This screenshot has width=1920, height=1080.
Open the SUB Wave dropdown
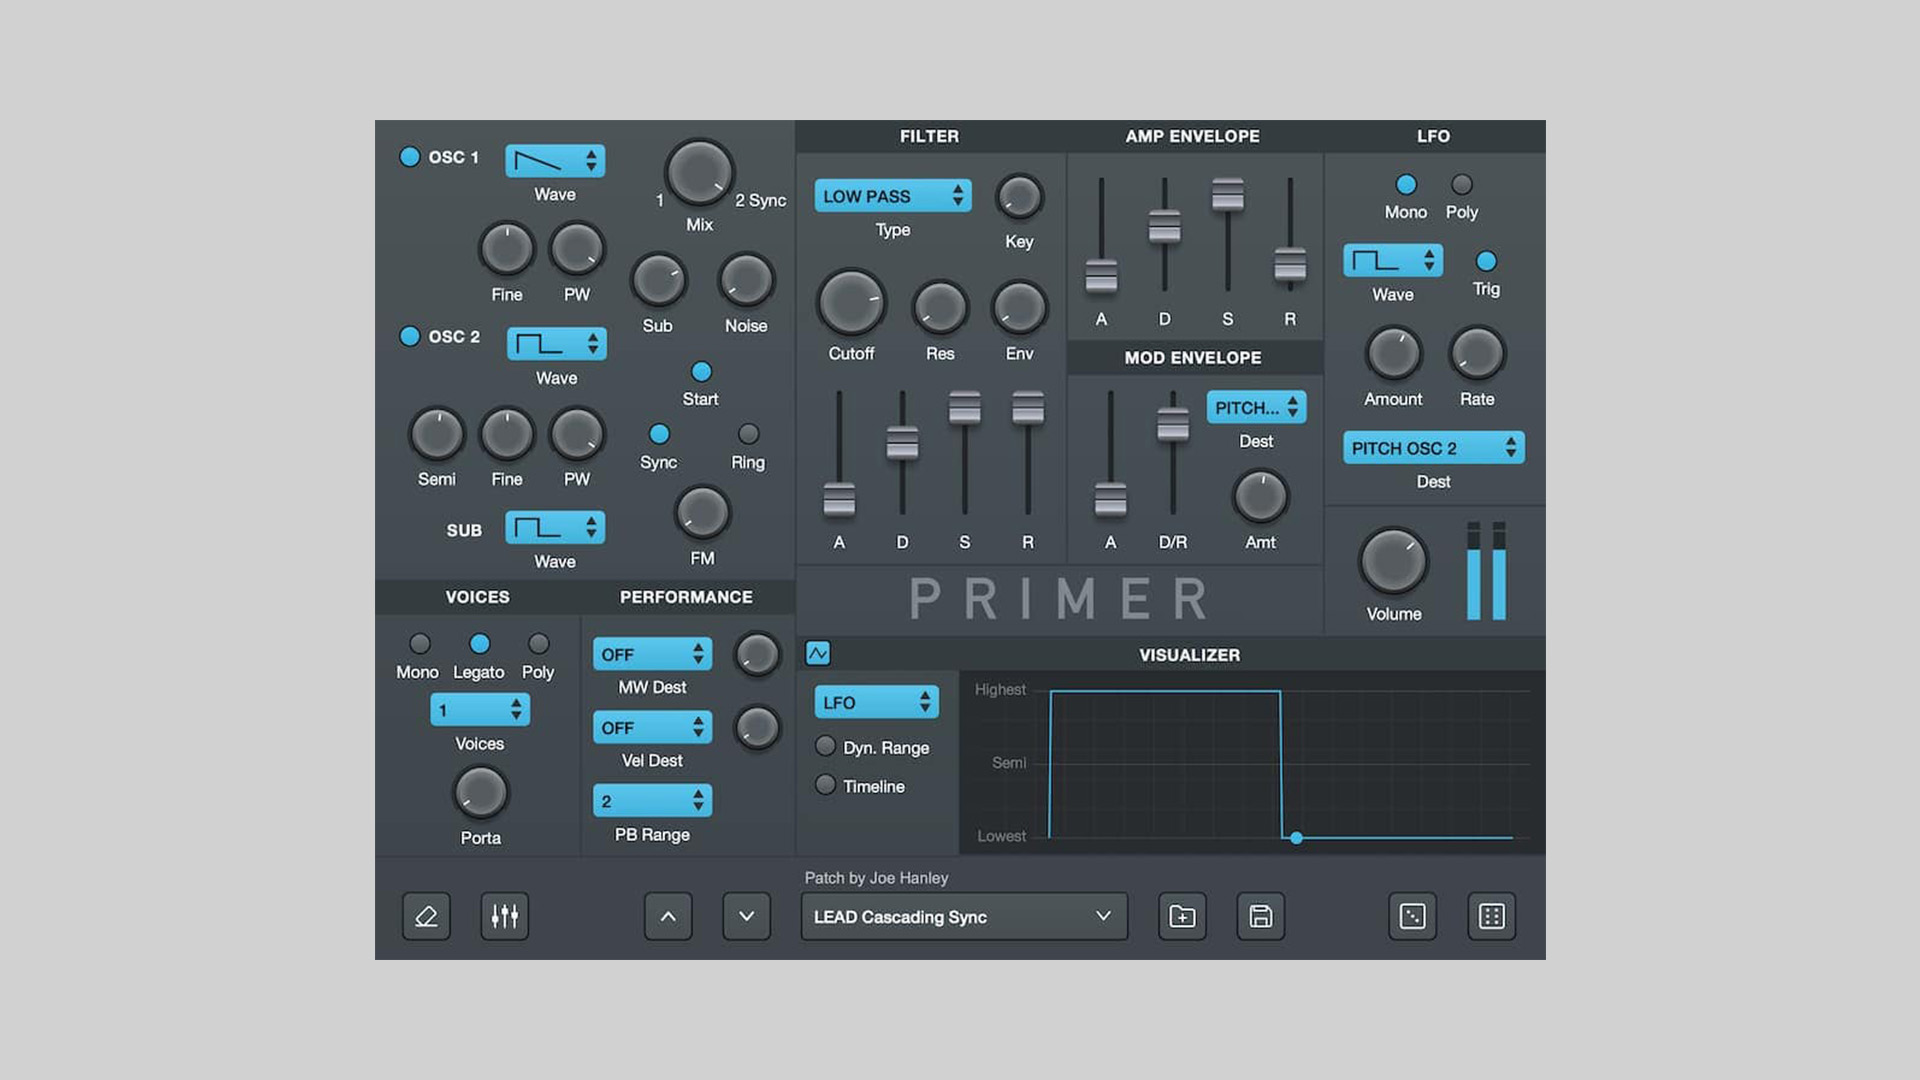pyautogui.click(x=555, y=527)
